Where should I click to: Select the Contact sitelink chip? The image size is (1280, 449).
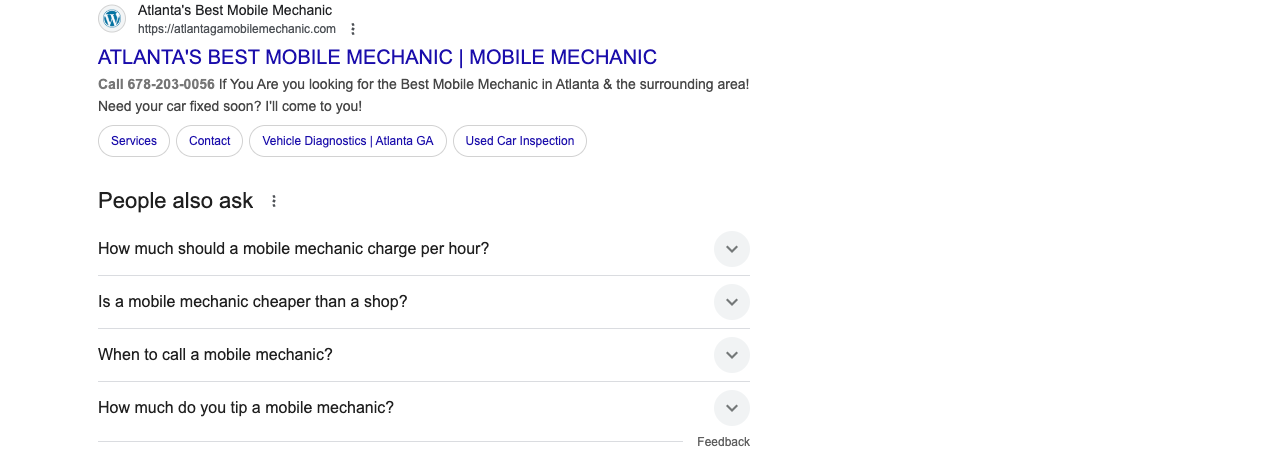coord(210,141)
